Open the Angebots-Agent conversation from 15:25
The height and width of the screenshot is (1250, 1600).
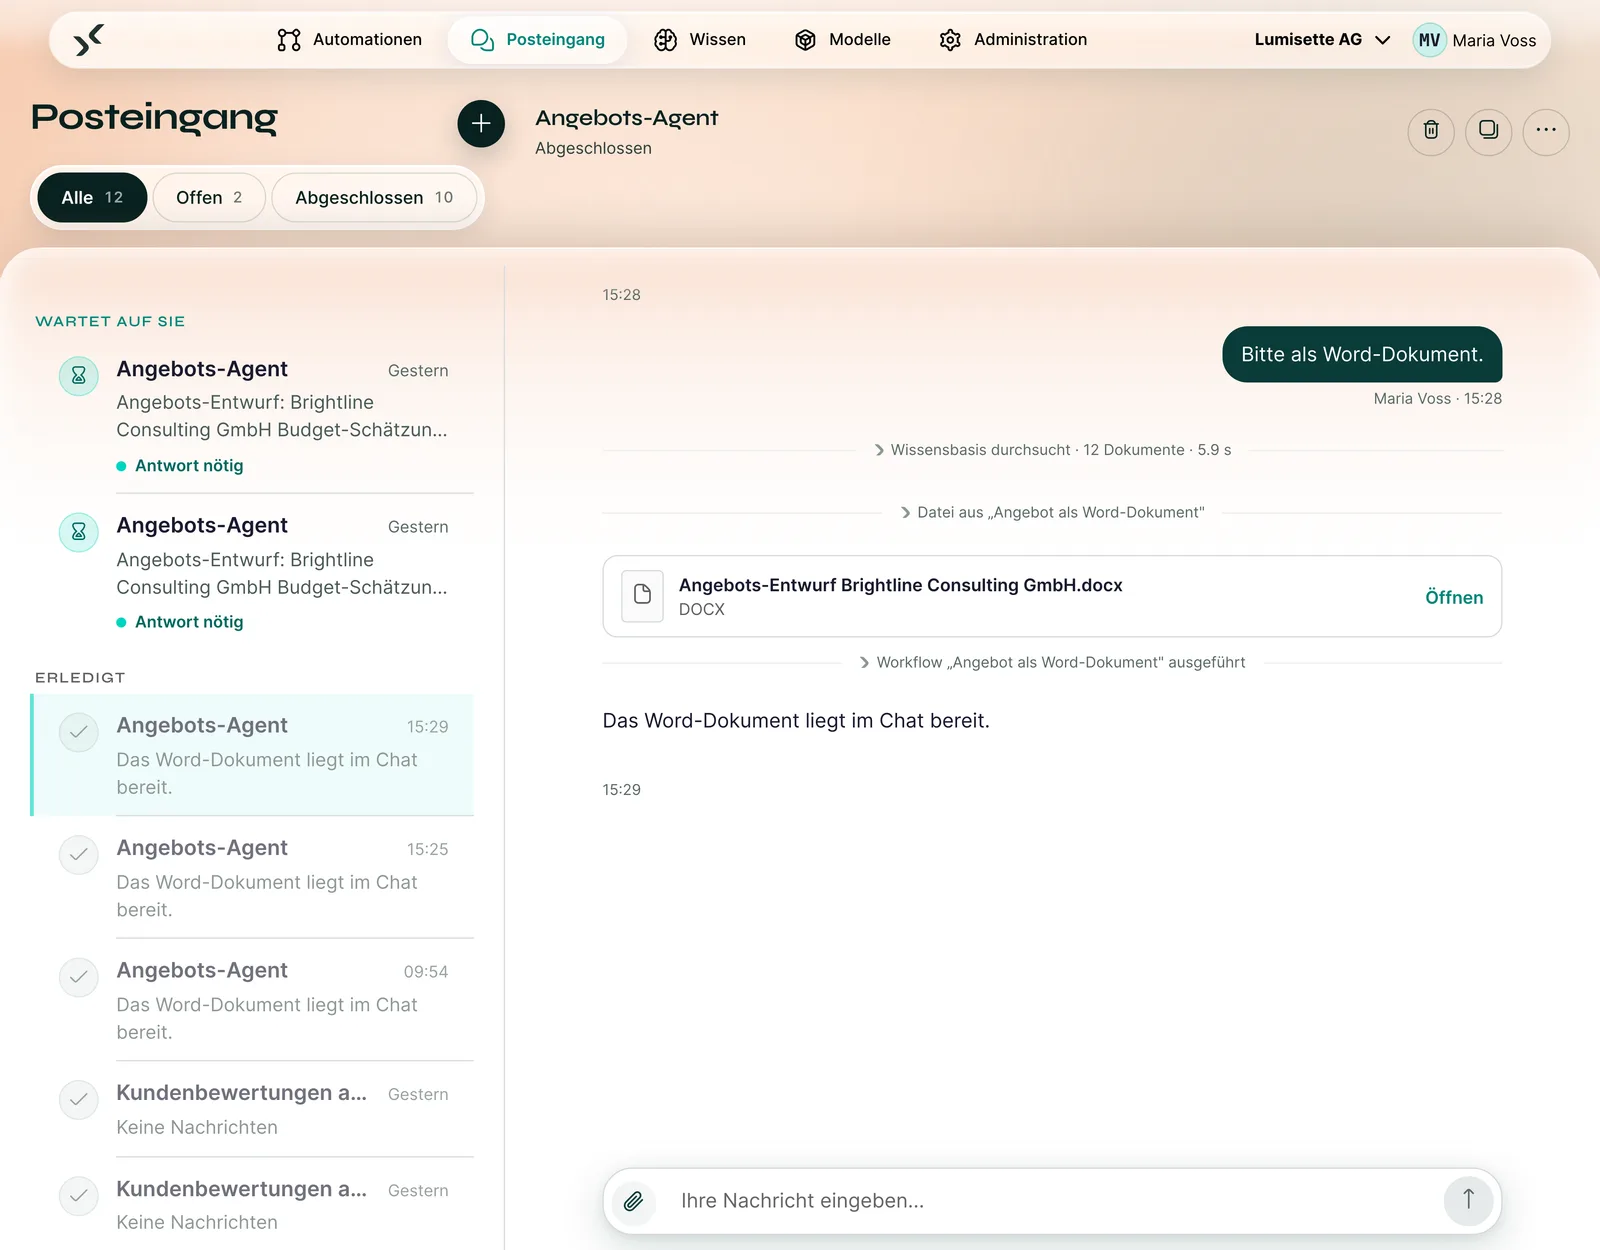tap(253, 877)
